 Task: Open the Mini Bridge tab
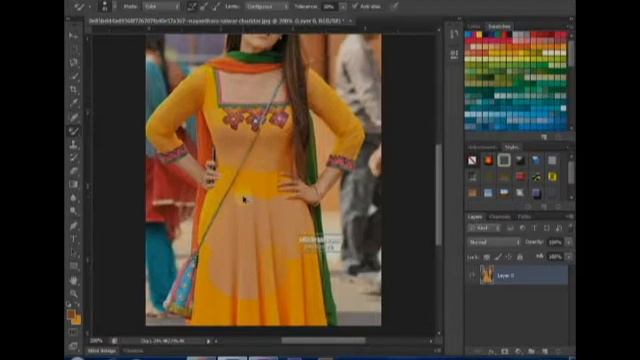tap(102, 351)
